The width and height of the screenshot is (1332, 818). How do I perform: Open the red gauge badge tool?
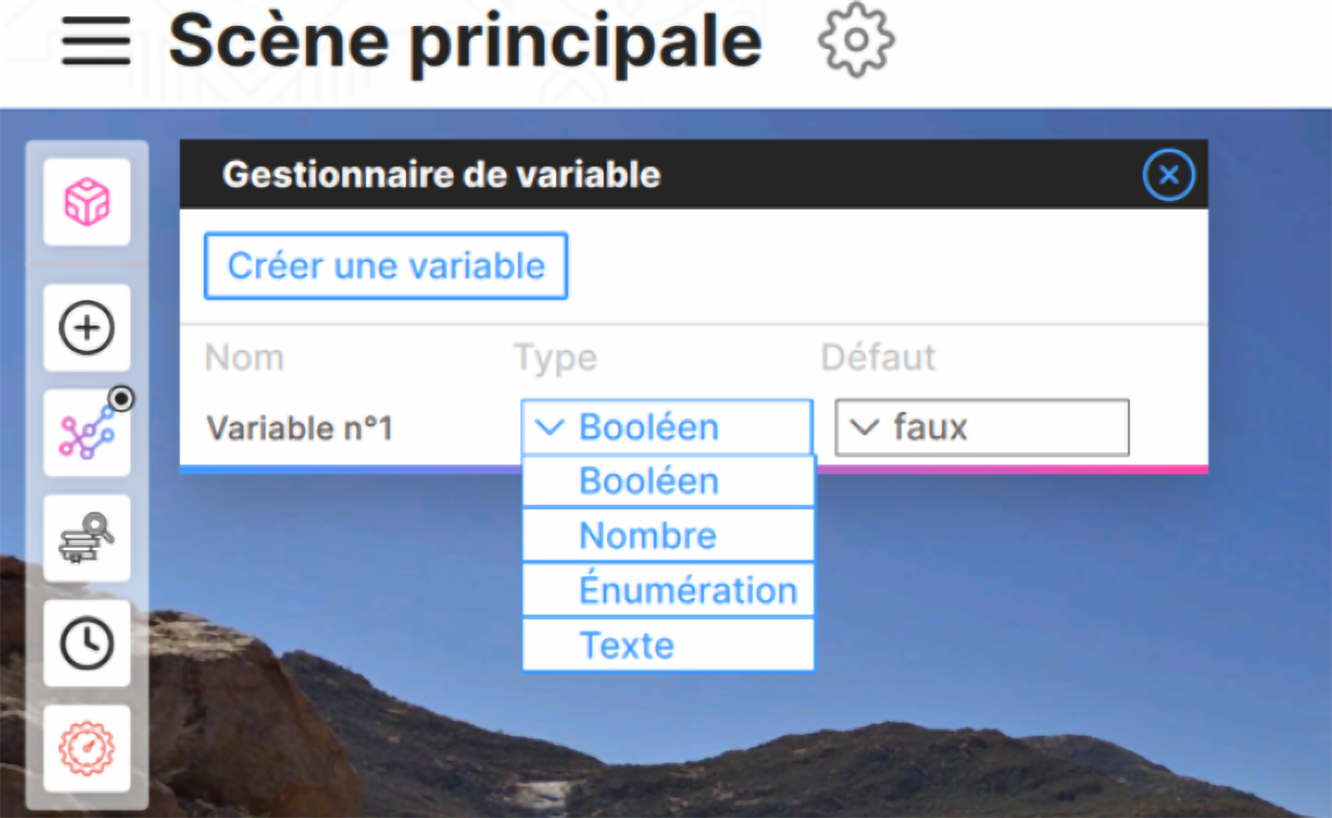pos(87,748)
